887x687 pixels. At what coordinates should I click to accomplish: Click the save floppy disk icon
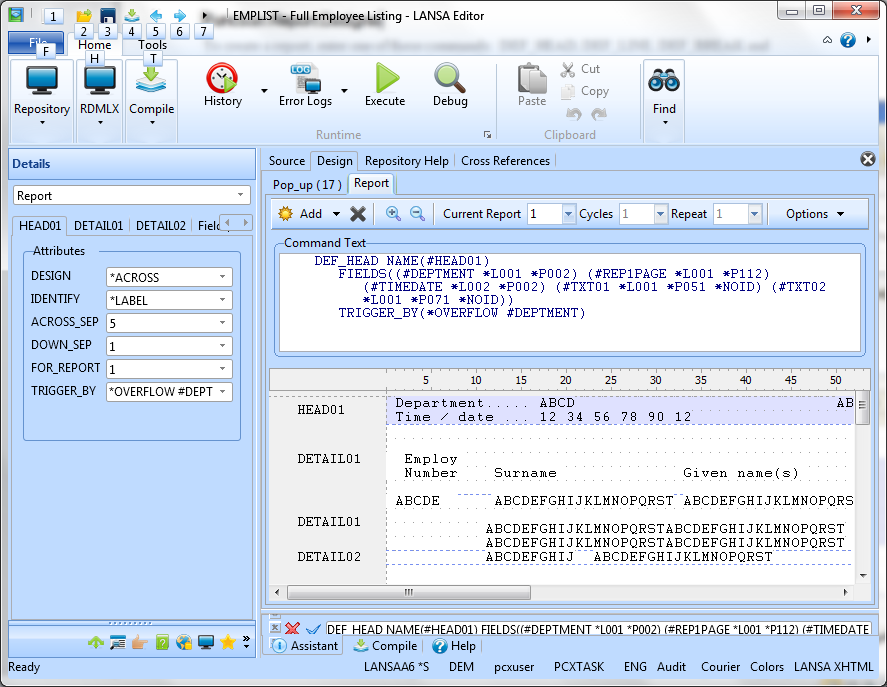point(107,15)
